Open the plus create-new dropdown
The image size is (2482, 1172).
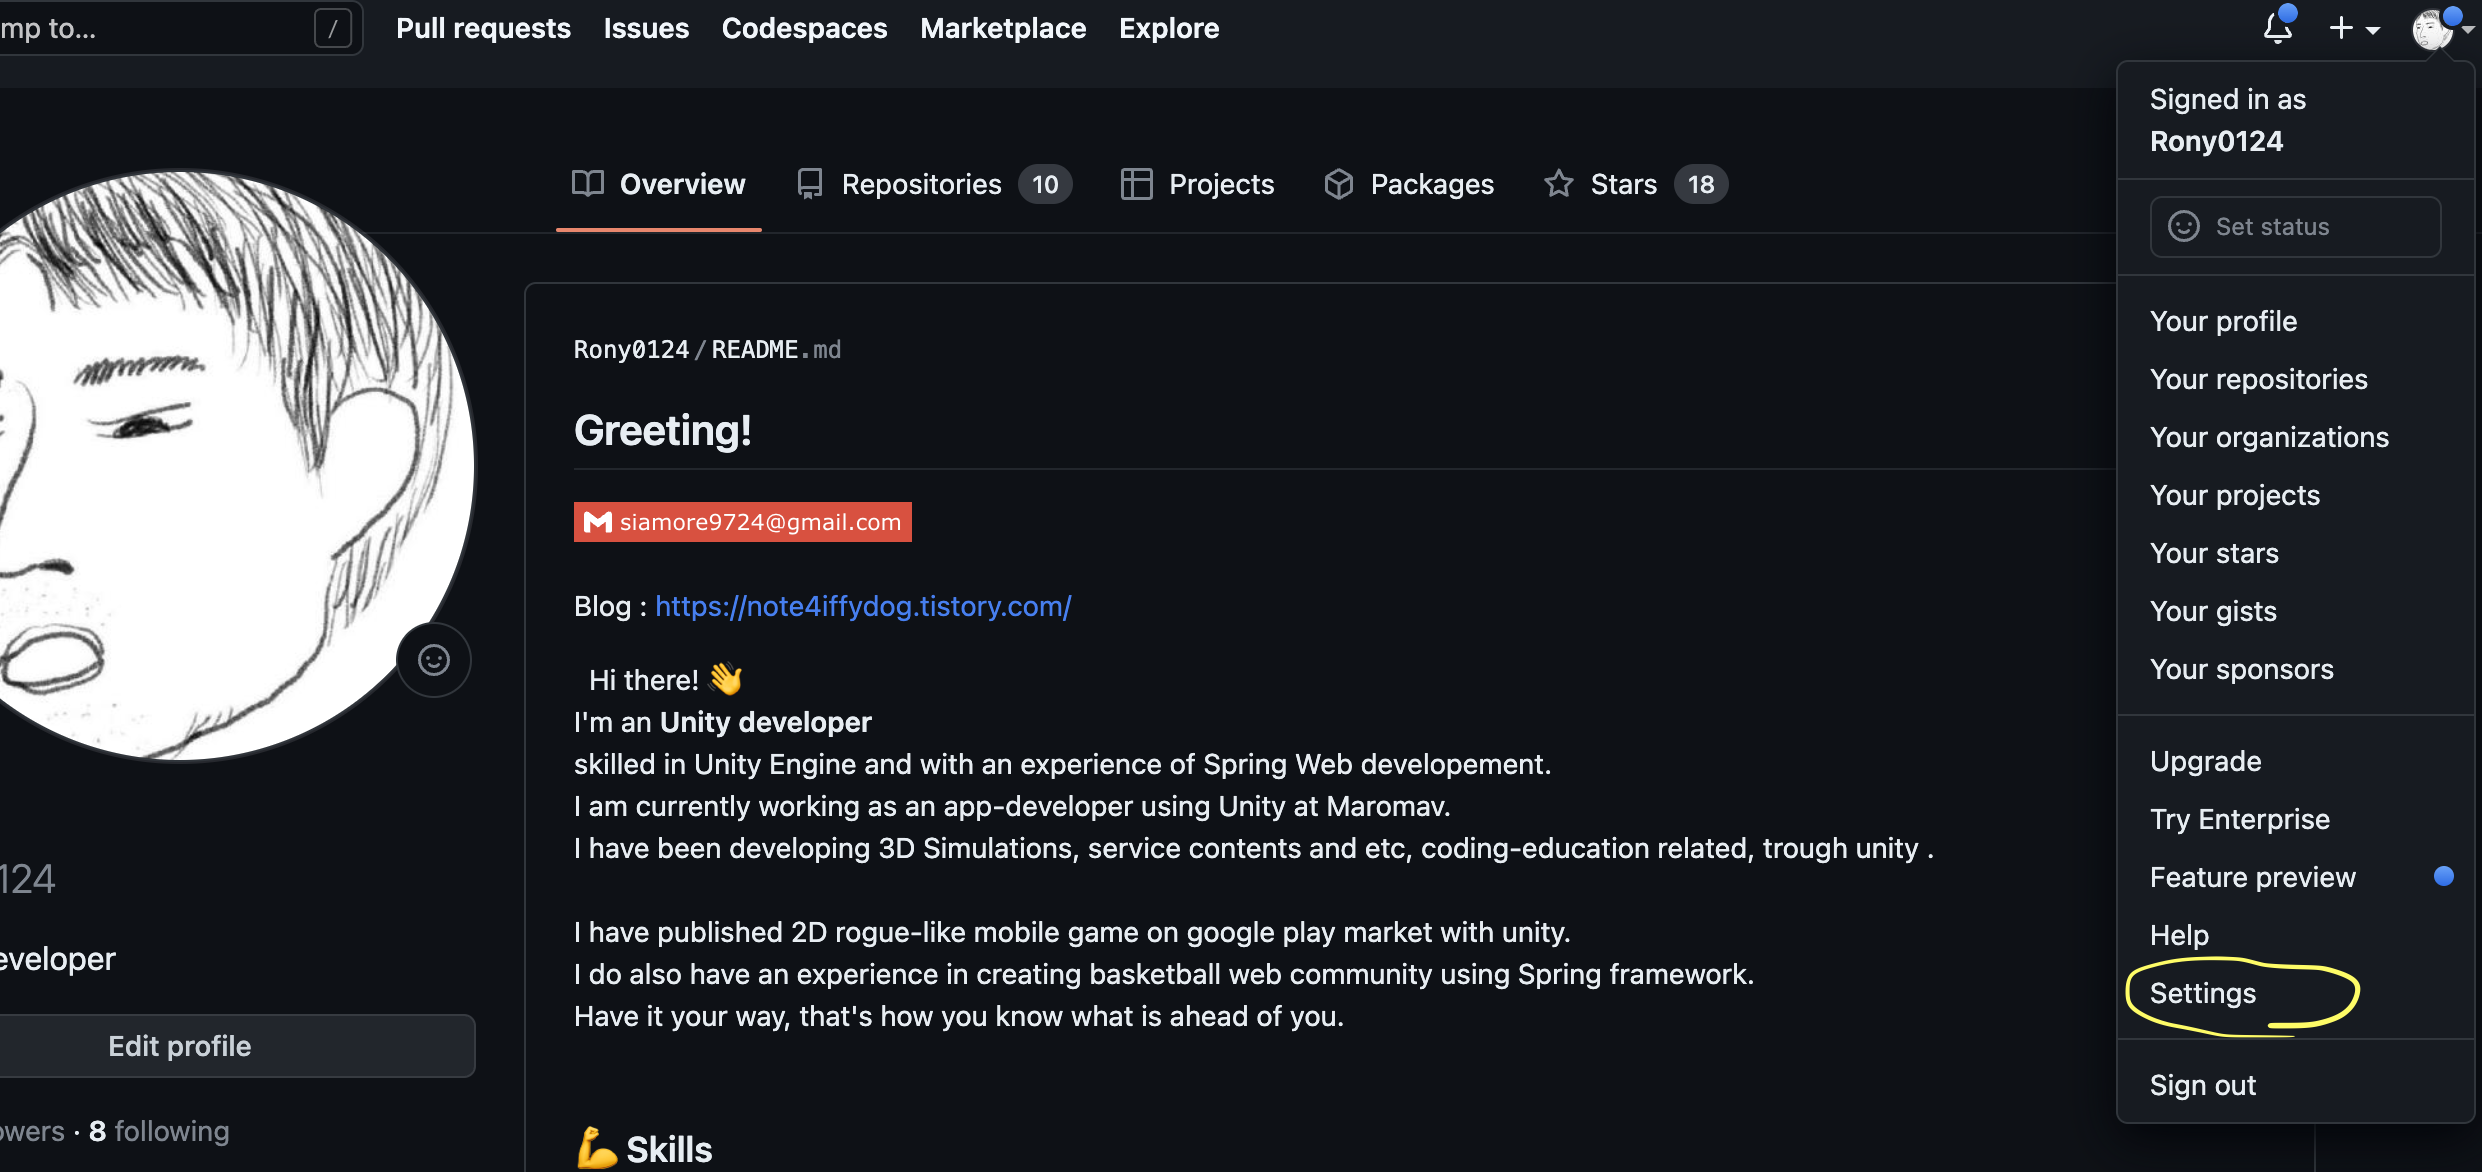(x=2354, y=28)
